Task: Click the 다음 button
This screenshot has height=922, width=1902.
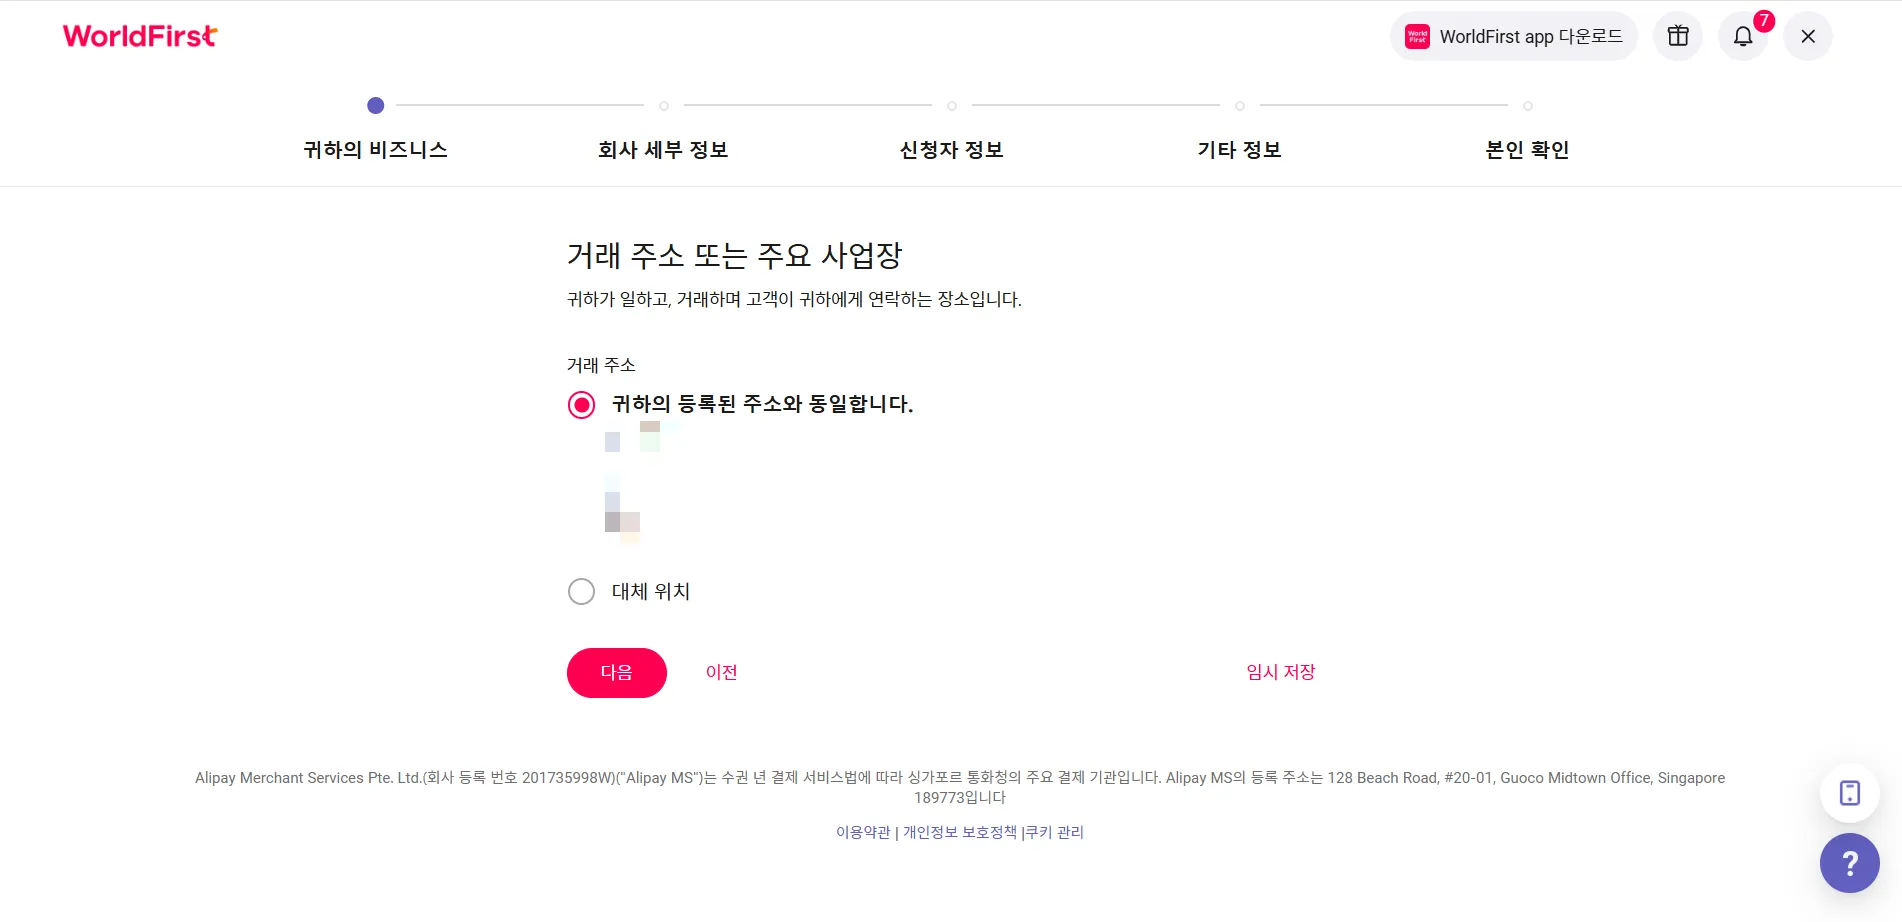Action: coord(617,673)
